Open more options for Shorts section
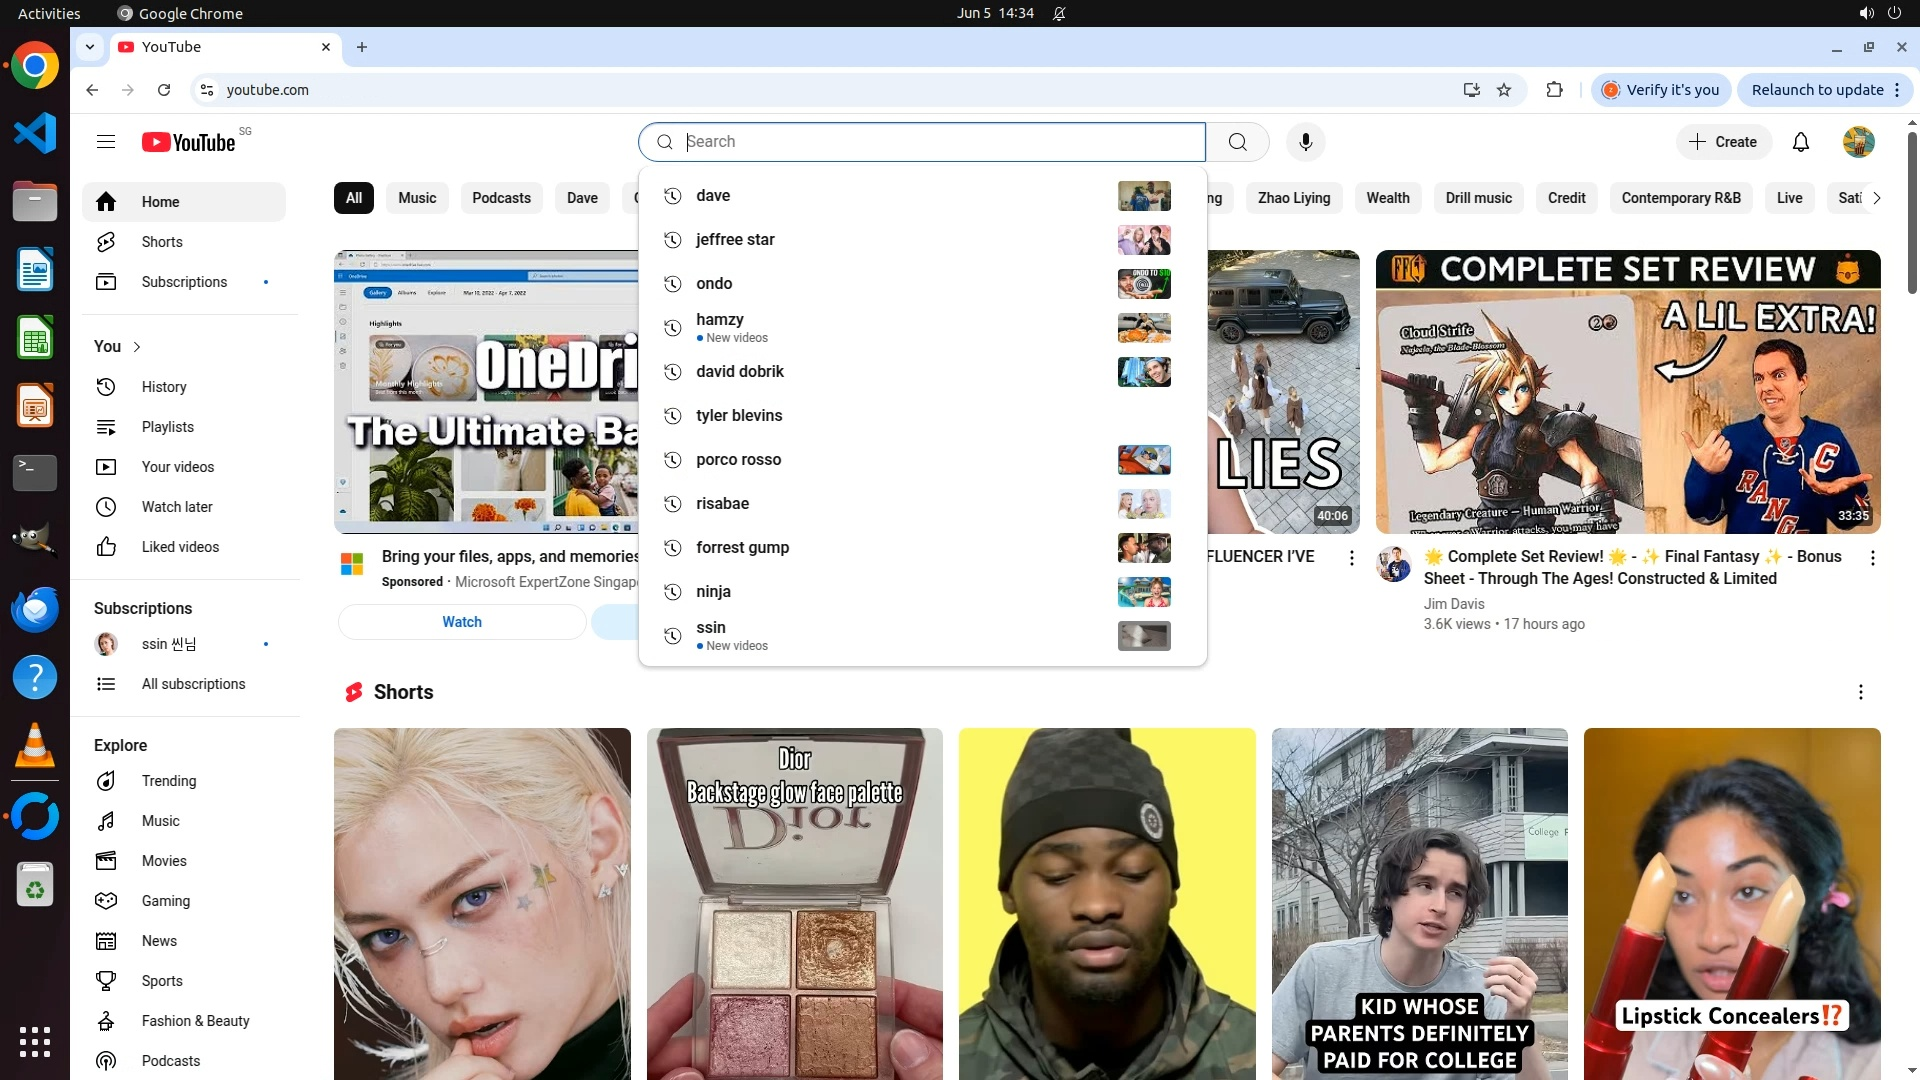 click(1860, 692)
